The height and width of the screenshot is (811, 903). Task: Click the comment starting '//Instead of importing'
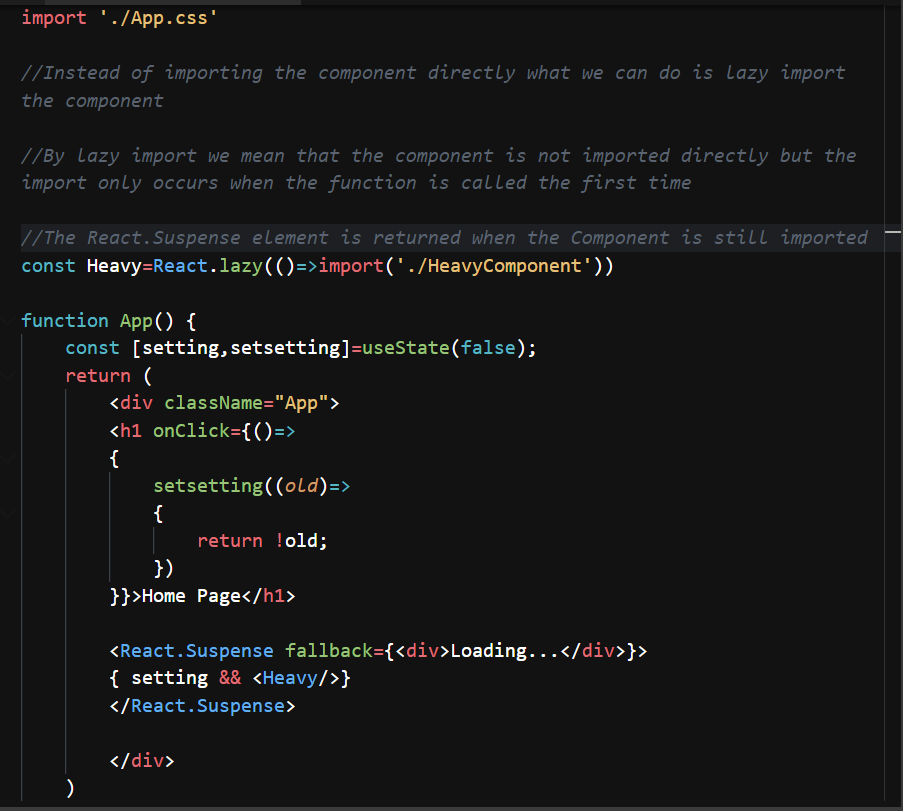coord(433,86)
